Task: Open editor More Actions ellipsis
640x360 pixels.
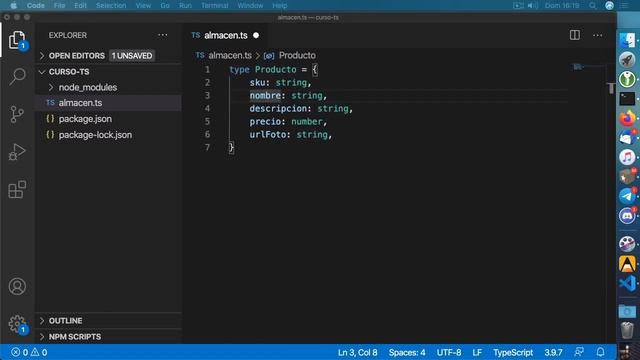Action: 598,36
